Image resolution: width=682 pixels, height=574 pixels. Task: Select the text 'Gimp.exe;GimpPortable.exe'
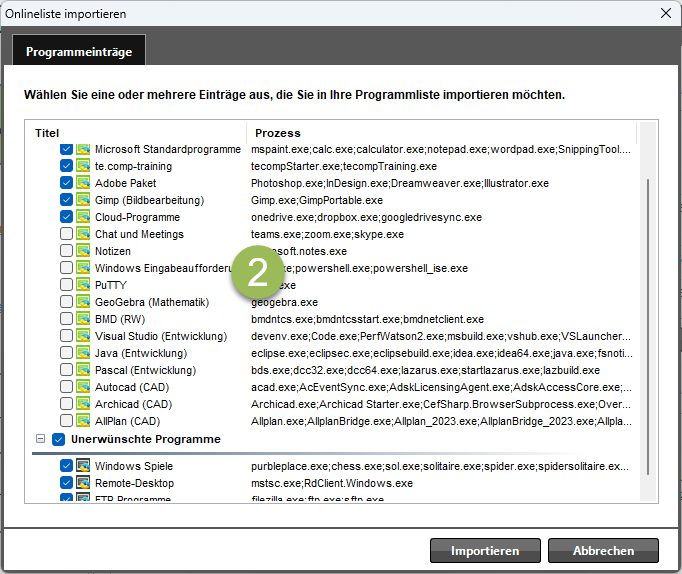point(317,200)
